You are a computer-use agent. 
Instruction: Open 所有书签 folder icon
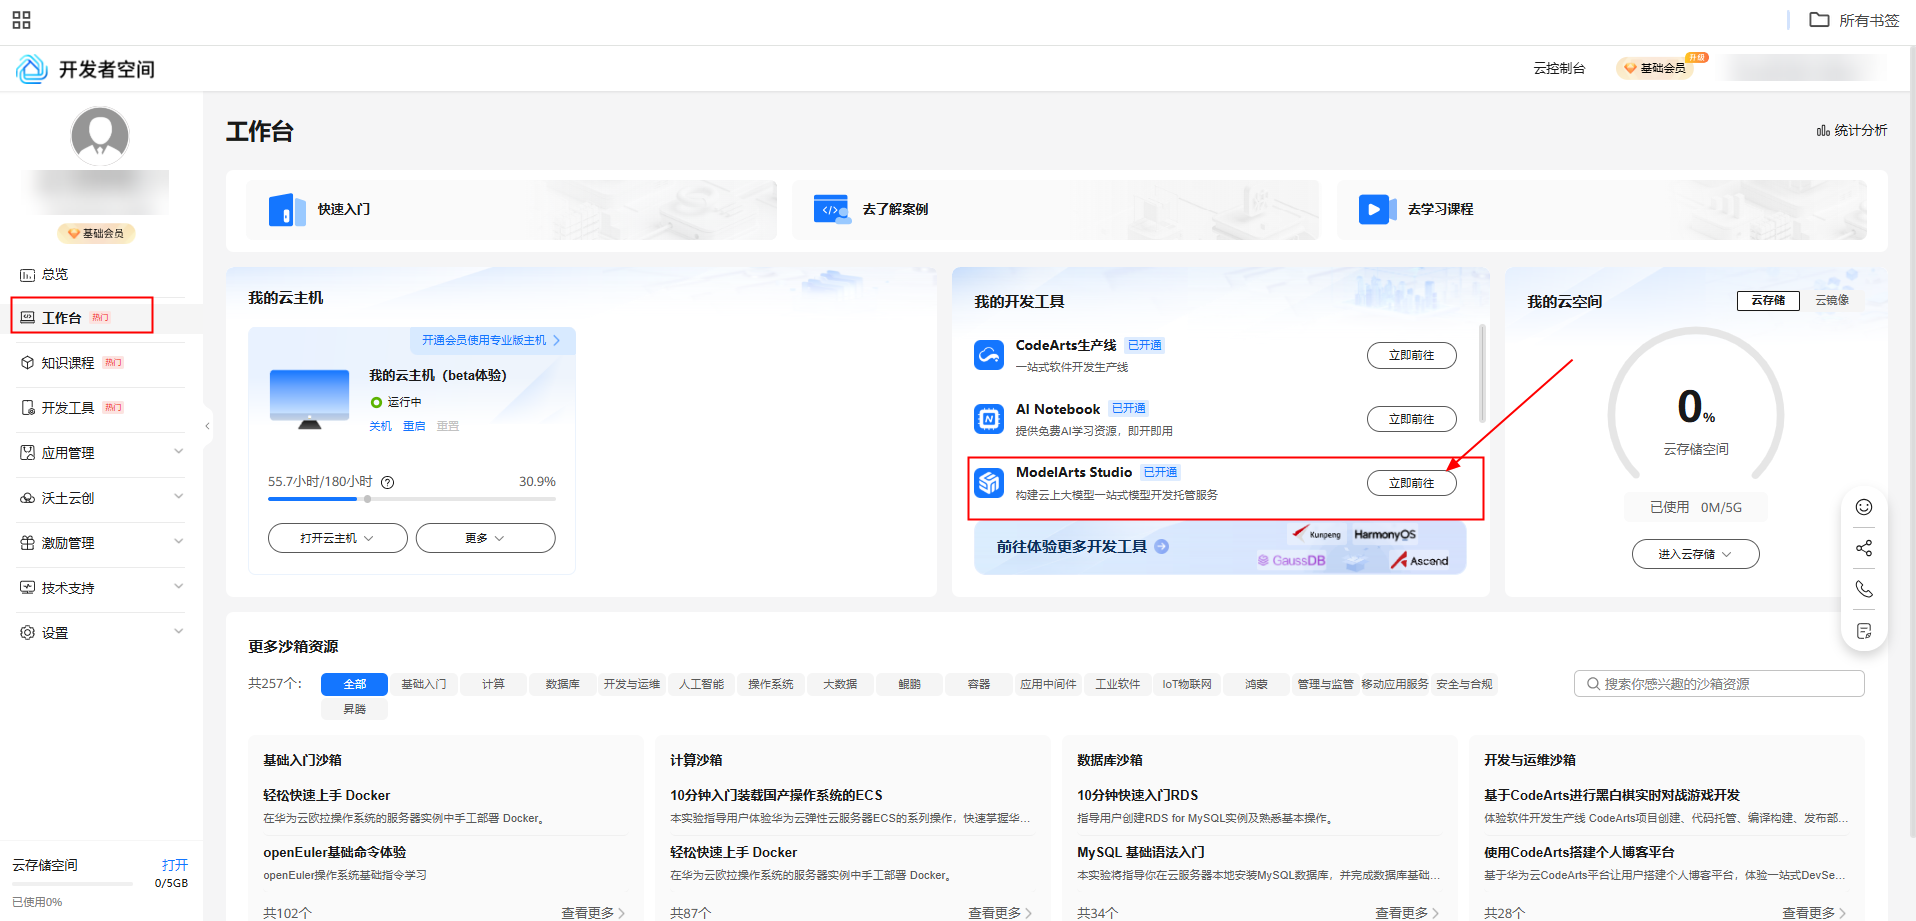tap(1819, 20)
